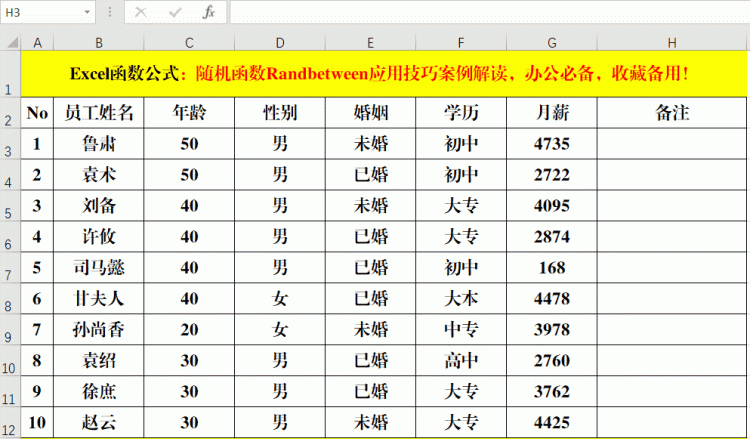Select column G header

pyautogui.click(x=552, y=43)
